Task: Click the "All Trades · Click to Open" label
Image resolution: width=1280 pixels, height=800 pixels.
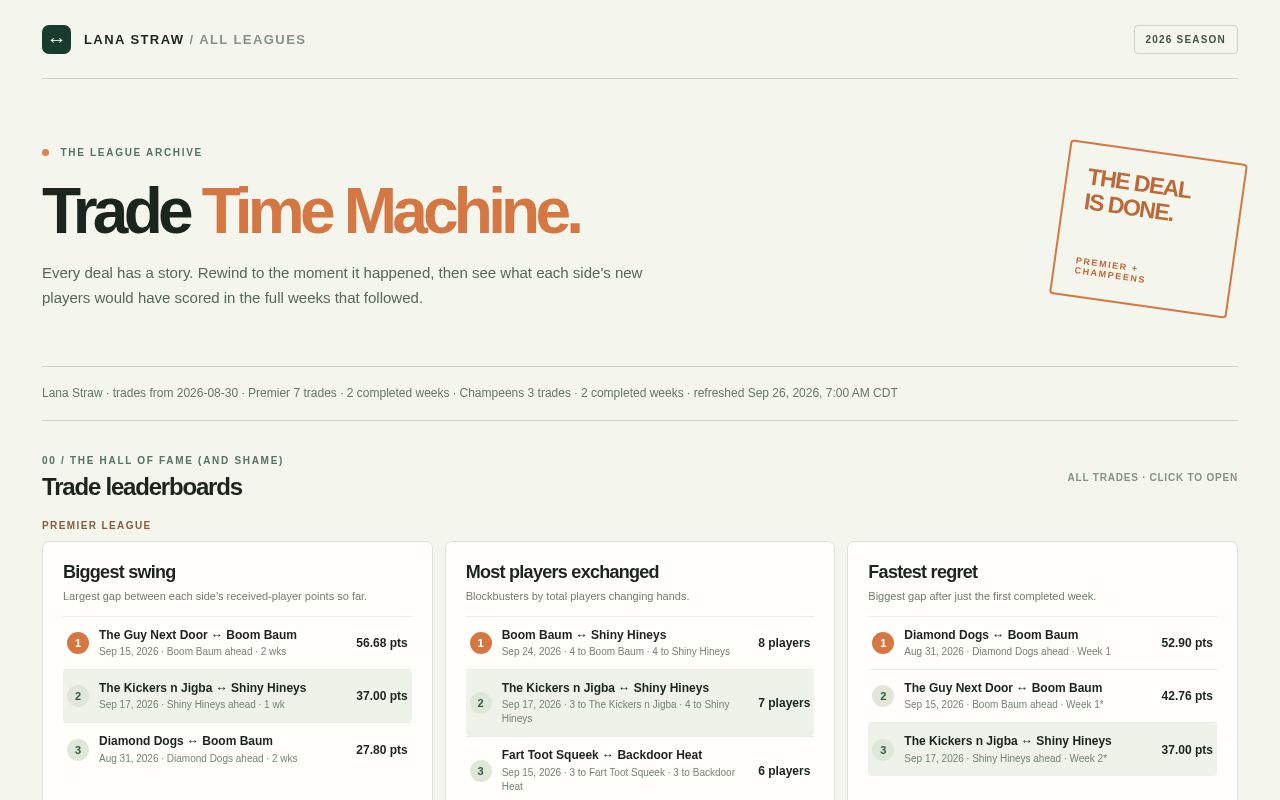Action: [x=1152, y=478]
